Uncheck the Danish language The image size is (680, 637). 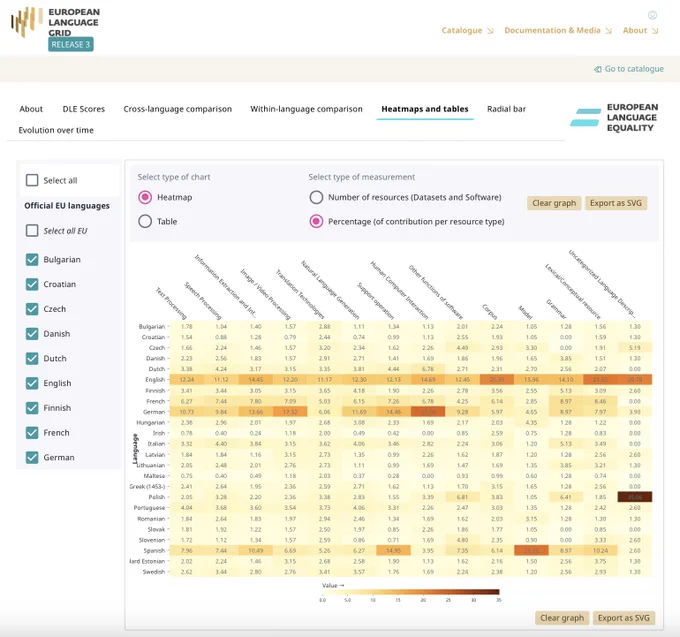click(32, 333)
